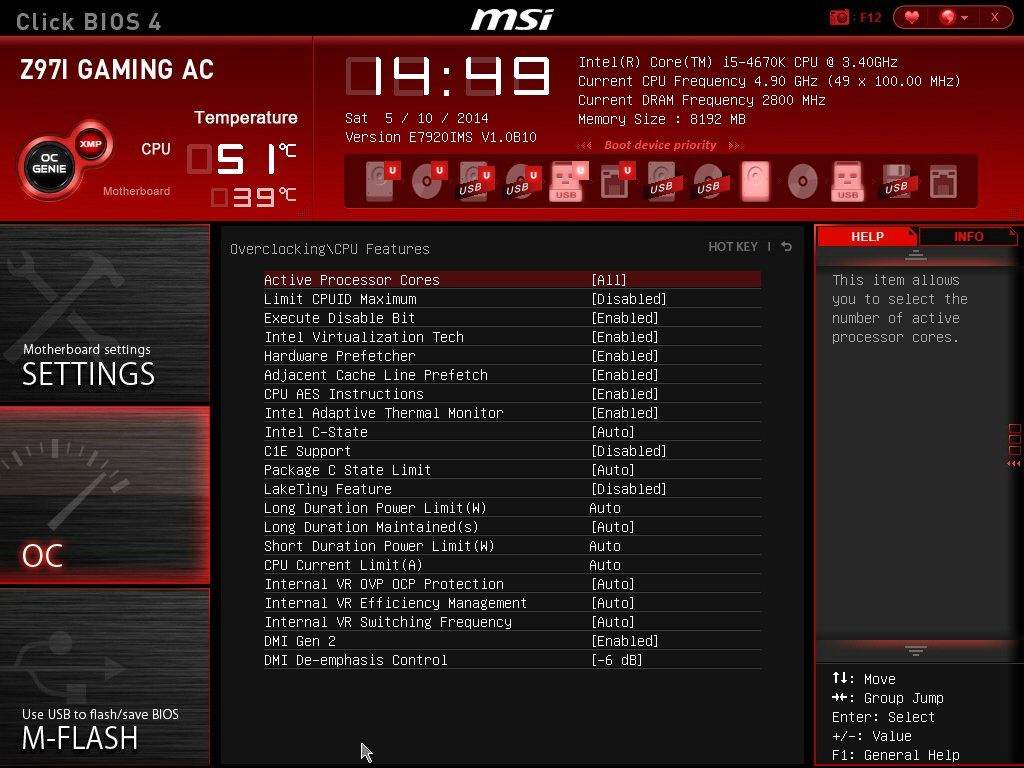Edit Long Duration Power Limit(W) value
The width and height of the screenshot is (1024, 768).
[512, 507]
